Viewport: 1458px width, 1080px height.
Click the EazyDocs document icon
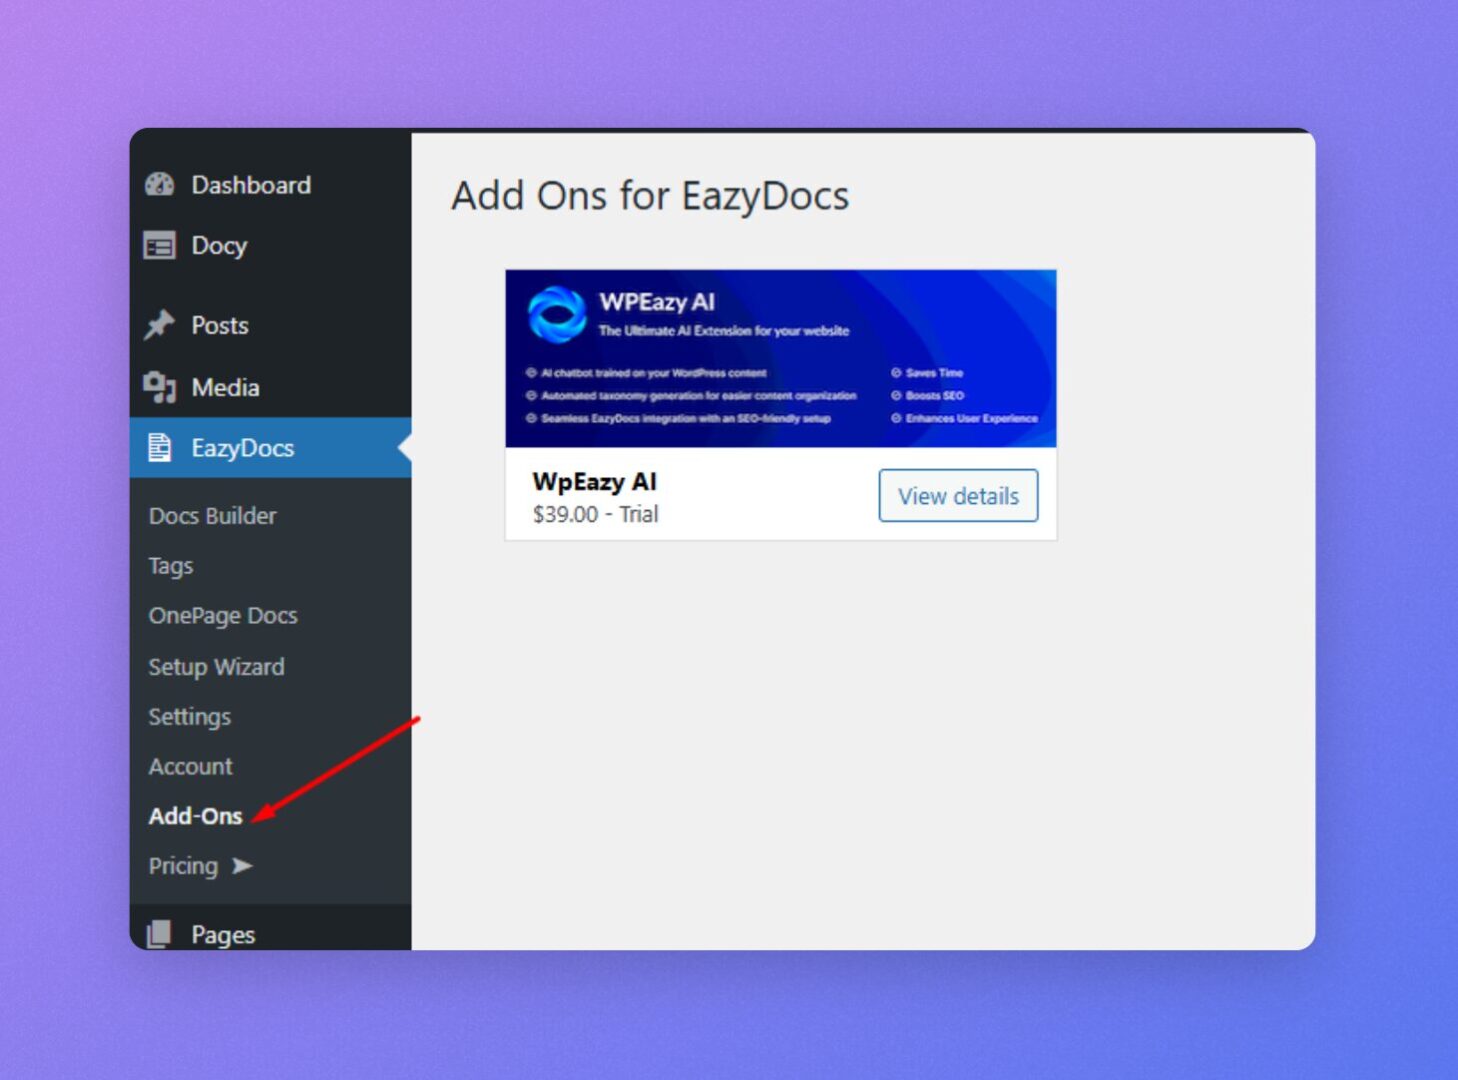pos(160,448)
